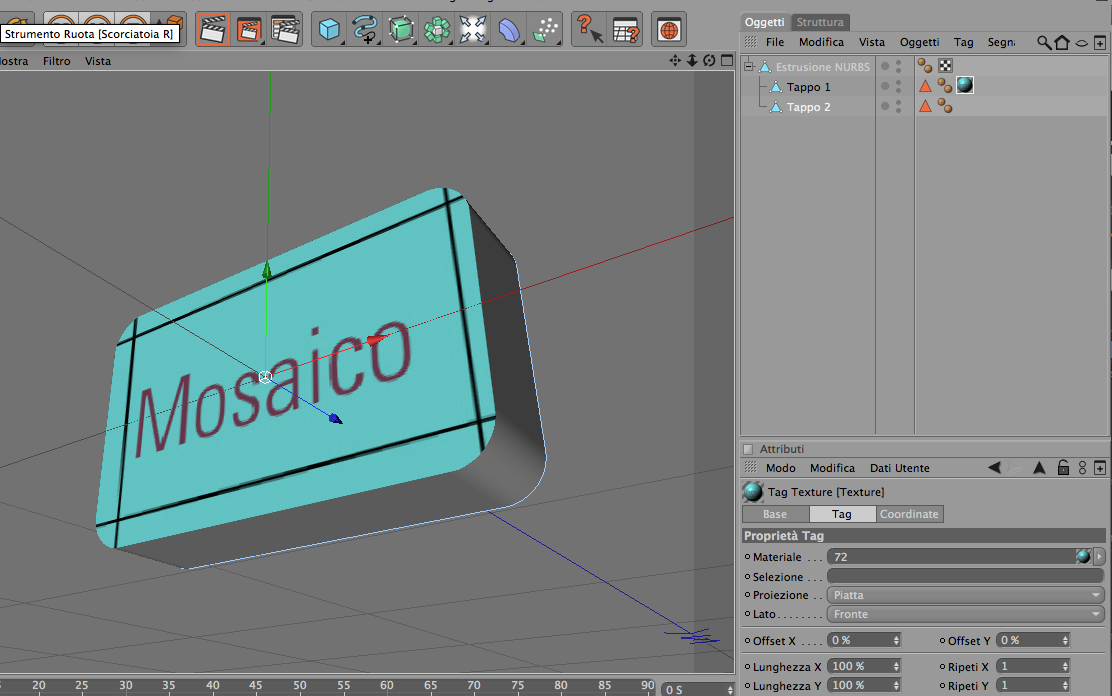
Task: Toggle the Proiezione animation dot
Action: pyautogui.click(x=747, y=595)
